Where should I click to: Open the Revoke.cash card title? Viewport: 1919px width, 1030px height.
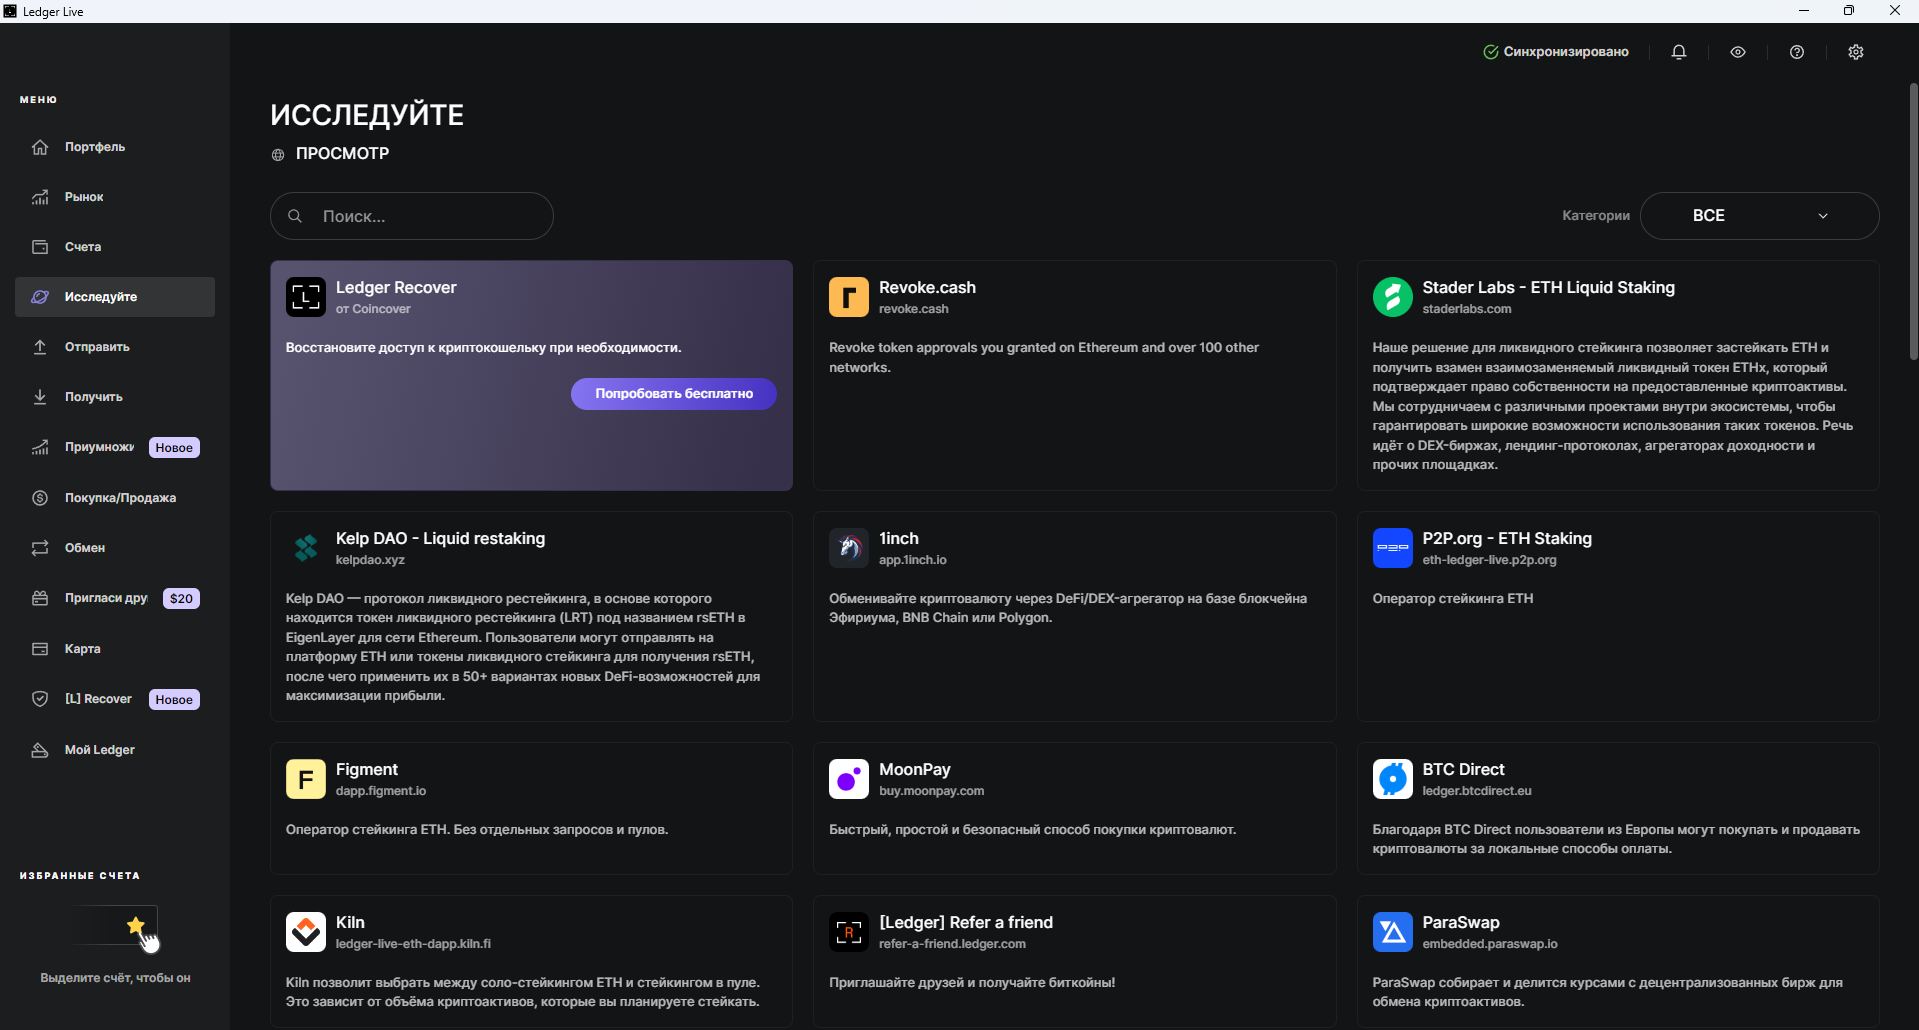pos(927,287)
